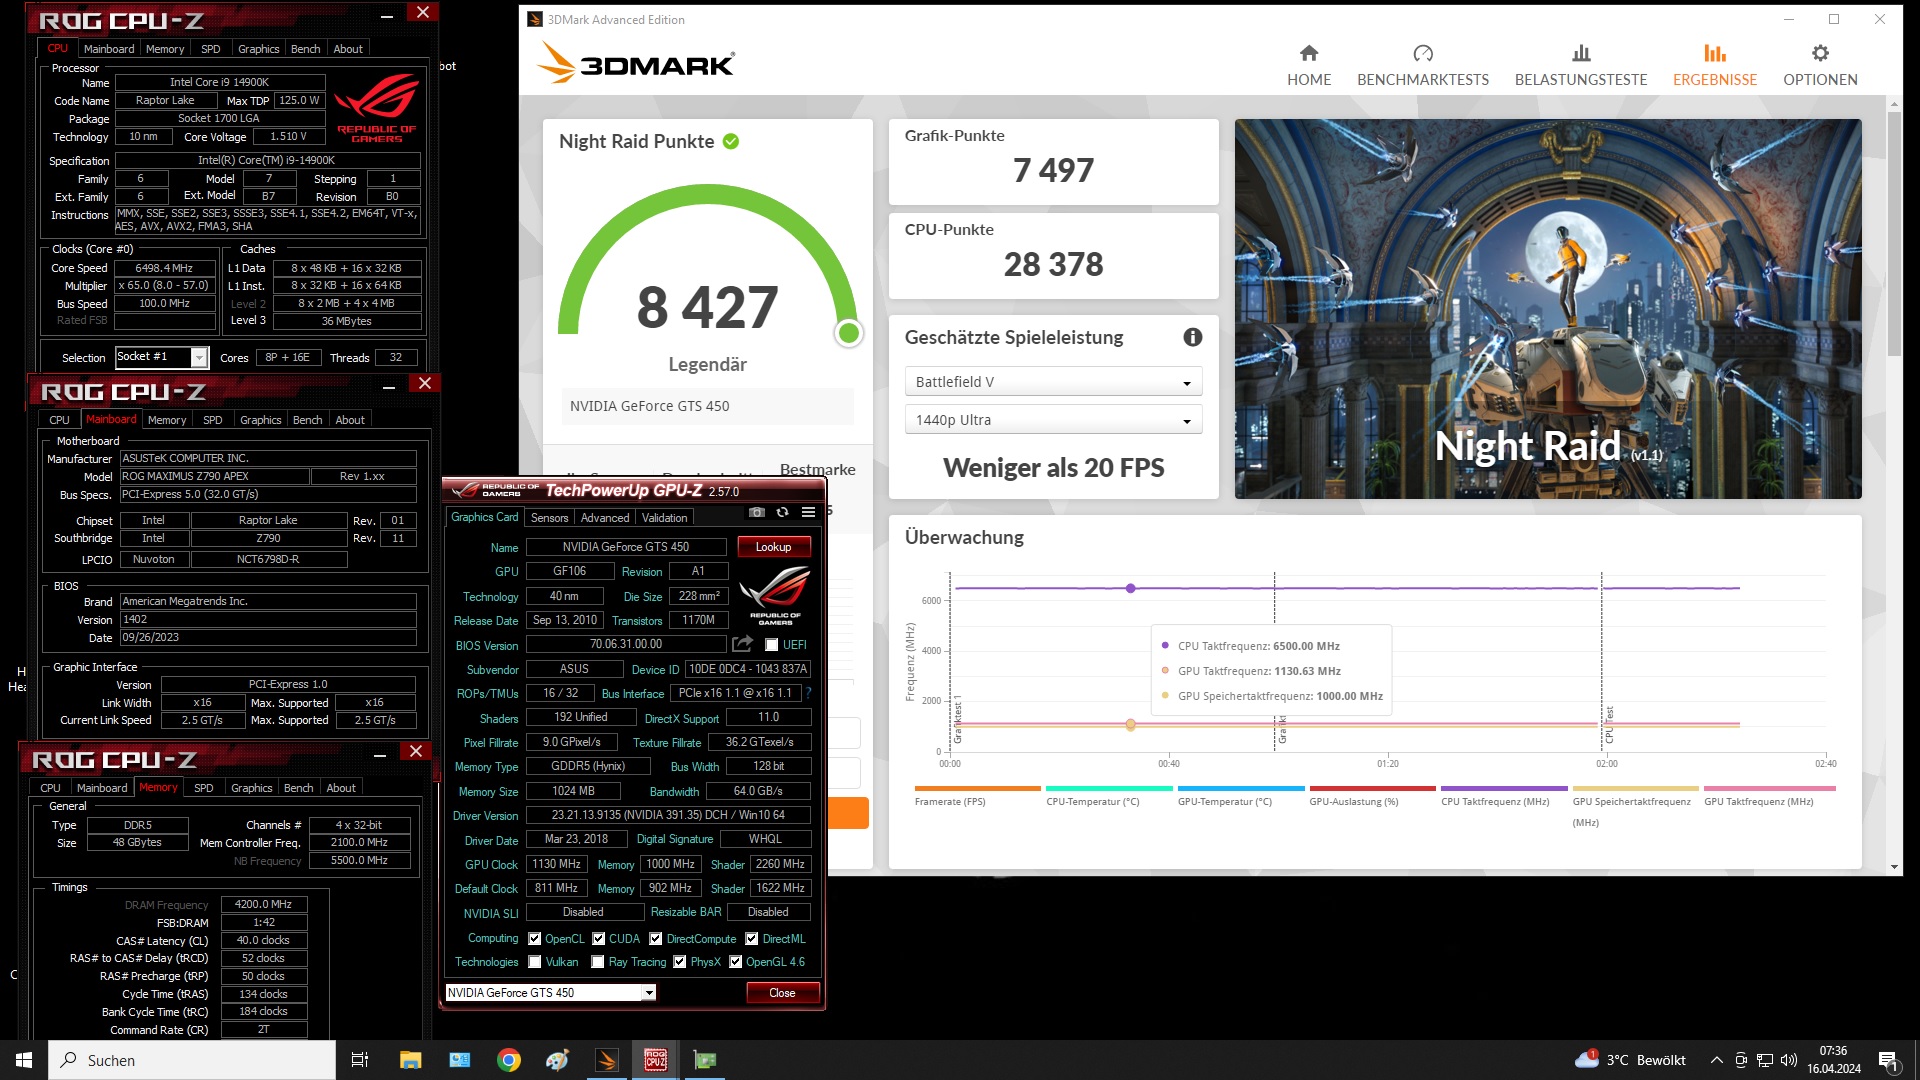Toggle the DirectML checkbox
1920x1080 pixels.
pos(751,939)
